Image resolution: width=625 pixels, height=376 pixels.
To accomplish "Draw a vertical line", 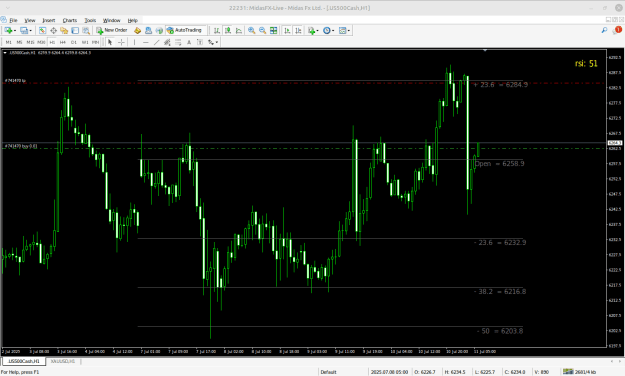I will (x=134, y=42).
